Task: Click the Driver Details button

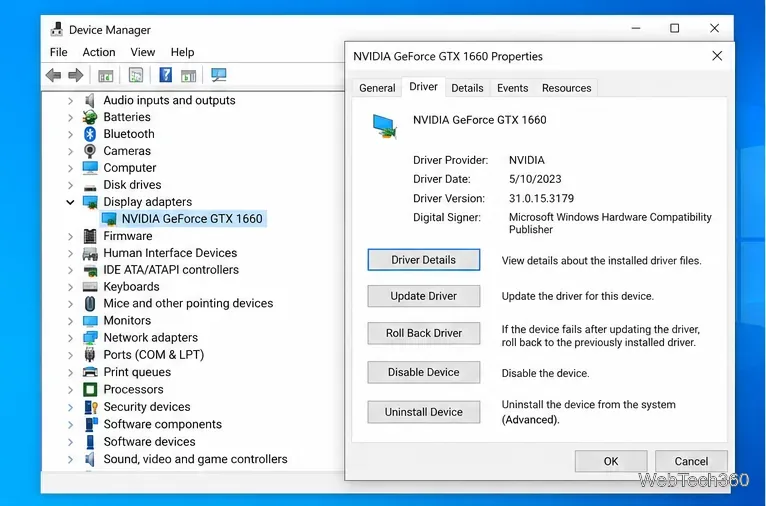Action: [424, 260]
